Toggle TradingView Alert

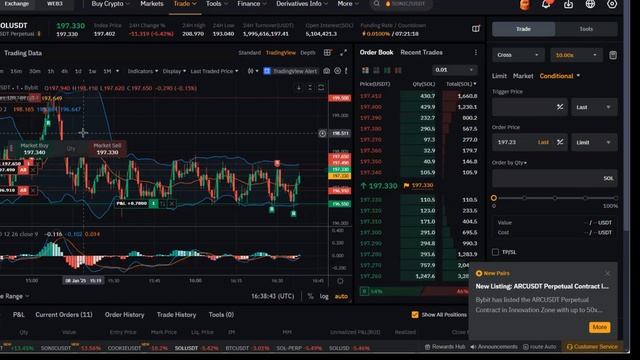click(x=290, y=71)
